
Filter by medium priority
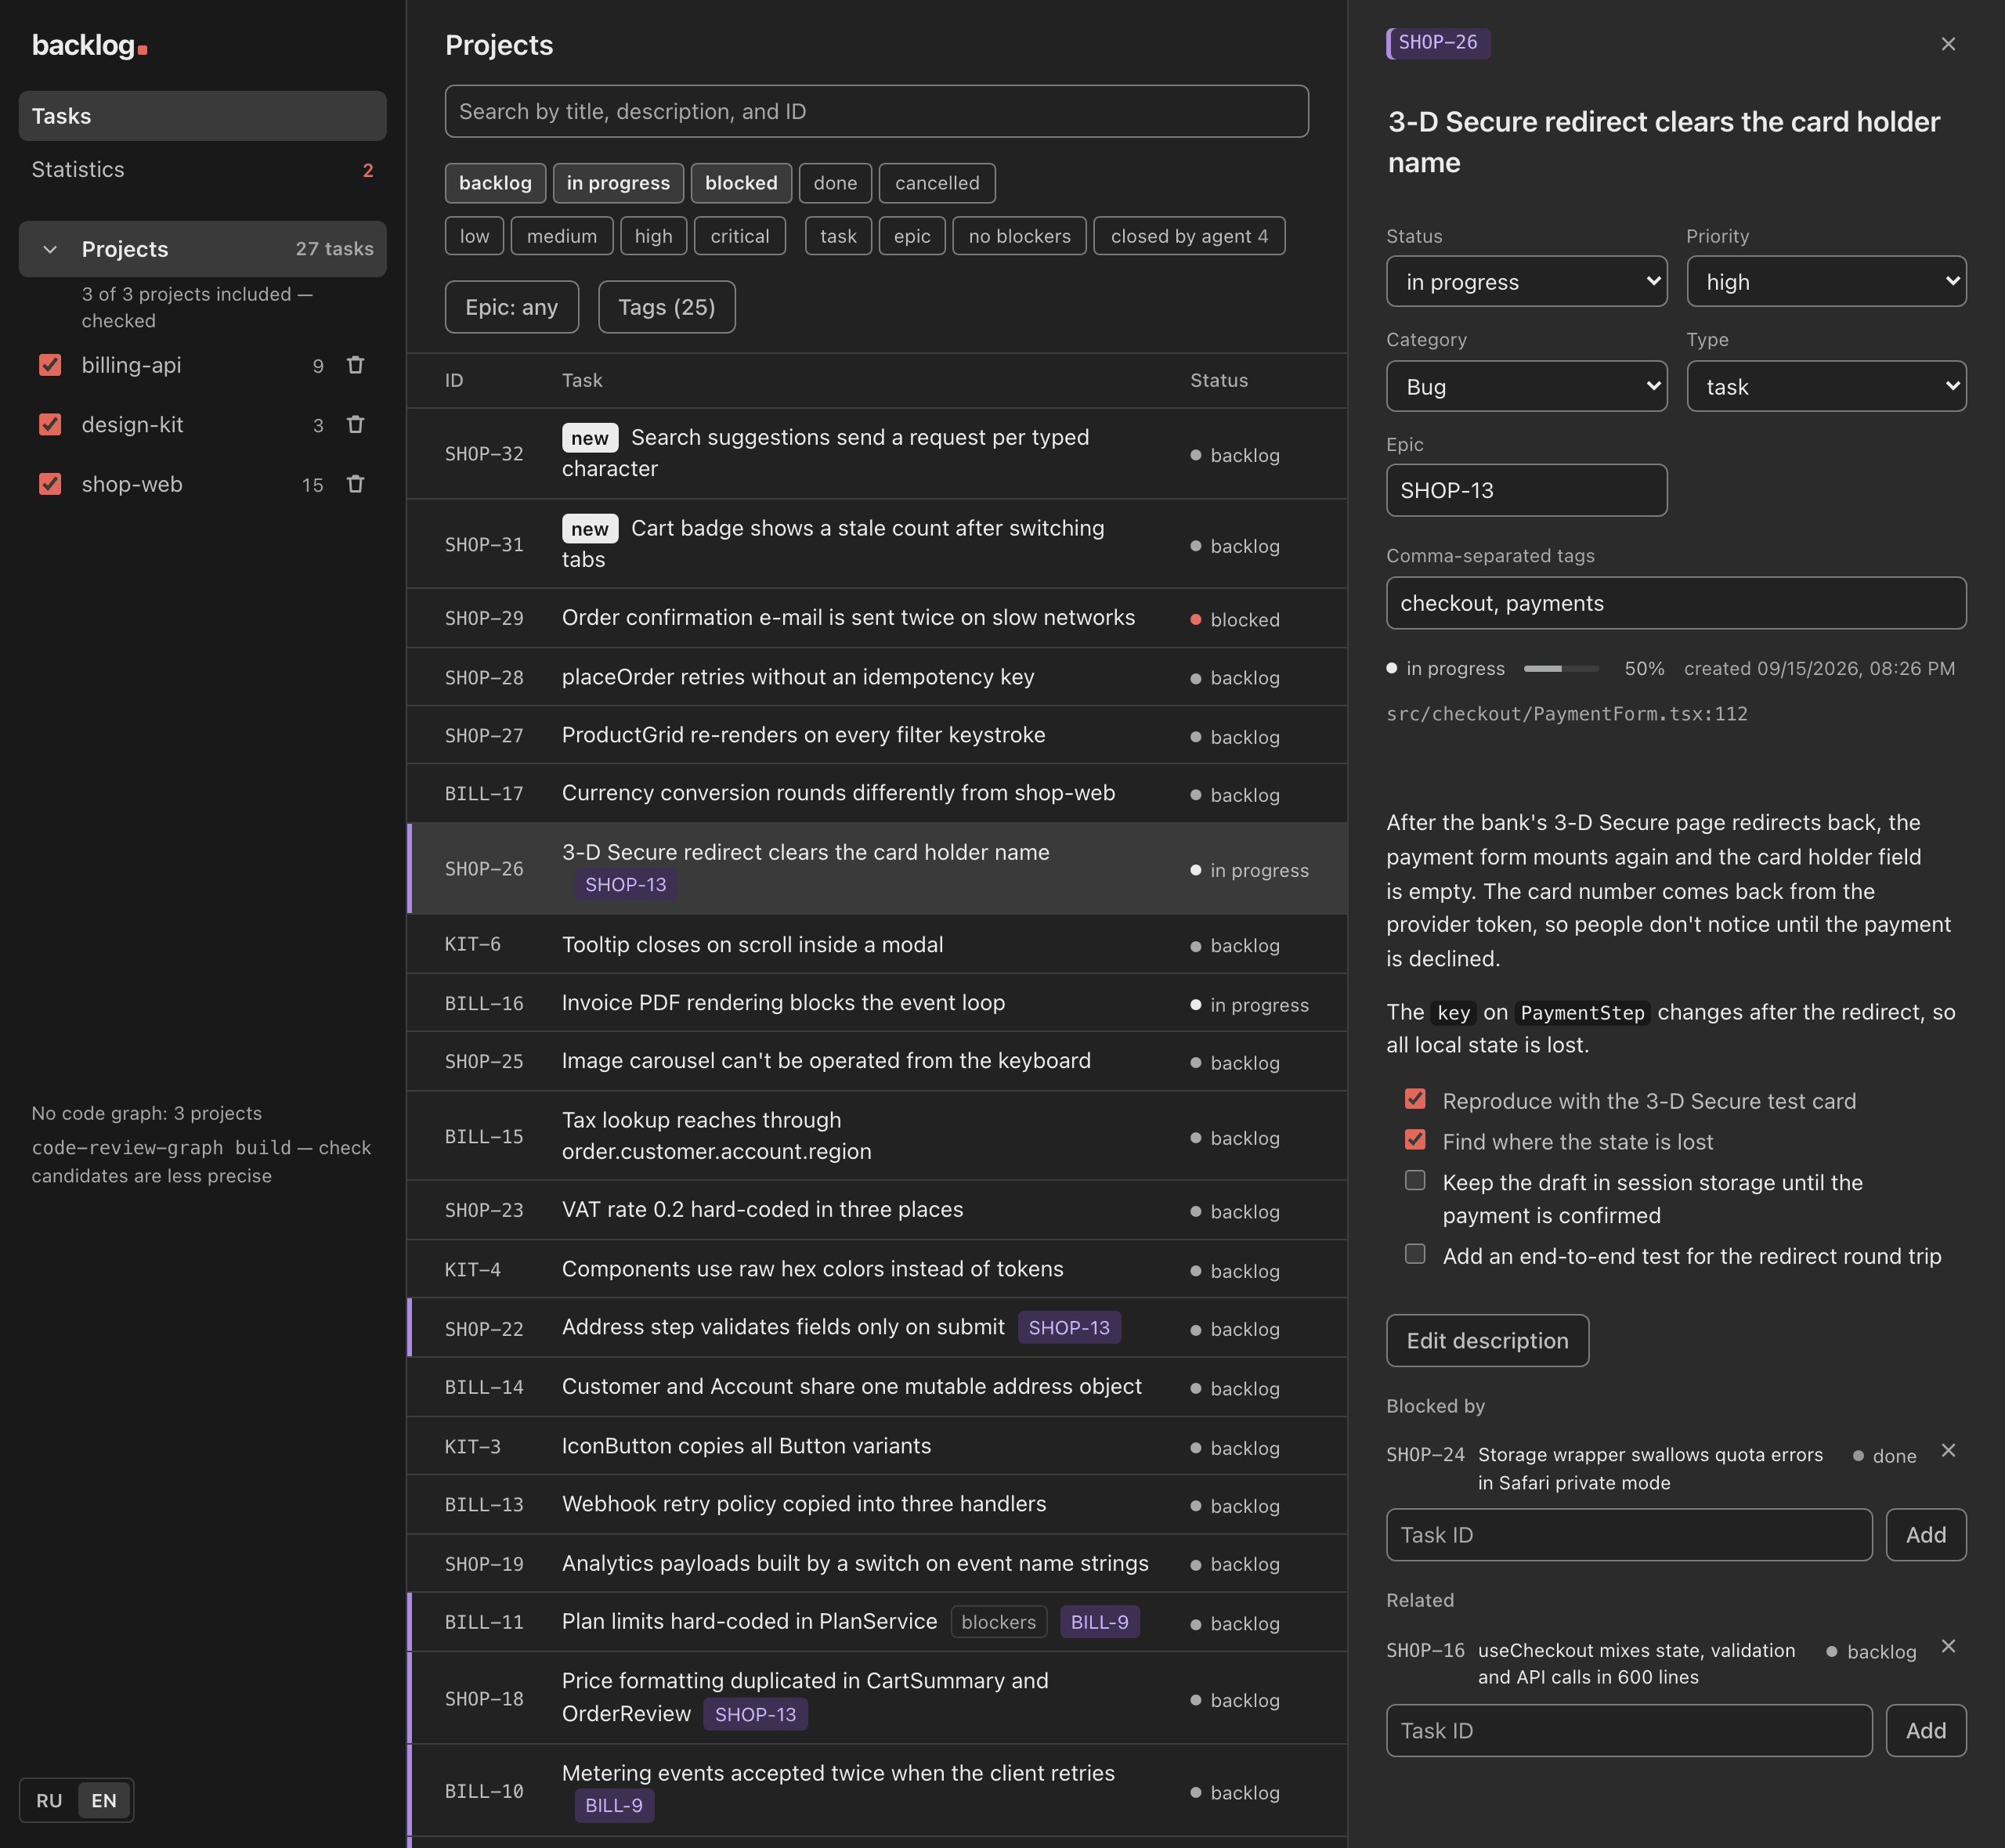point(562,236)
